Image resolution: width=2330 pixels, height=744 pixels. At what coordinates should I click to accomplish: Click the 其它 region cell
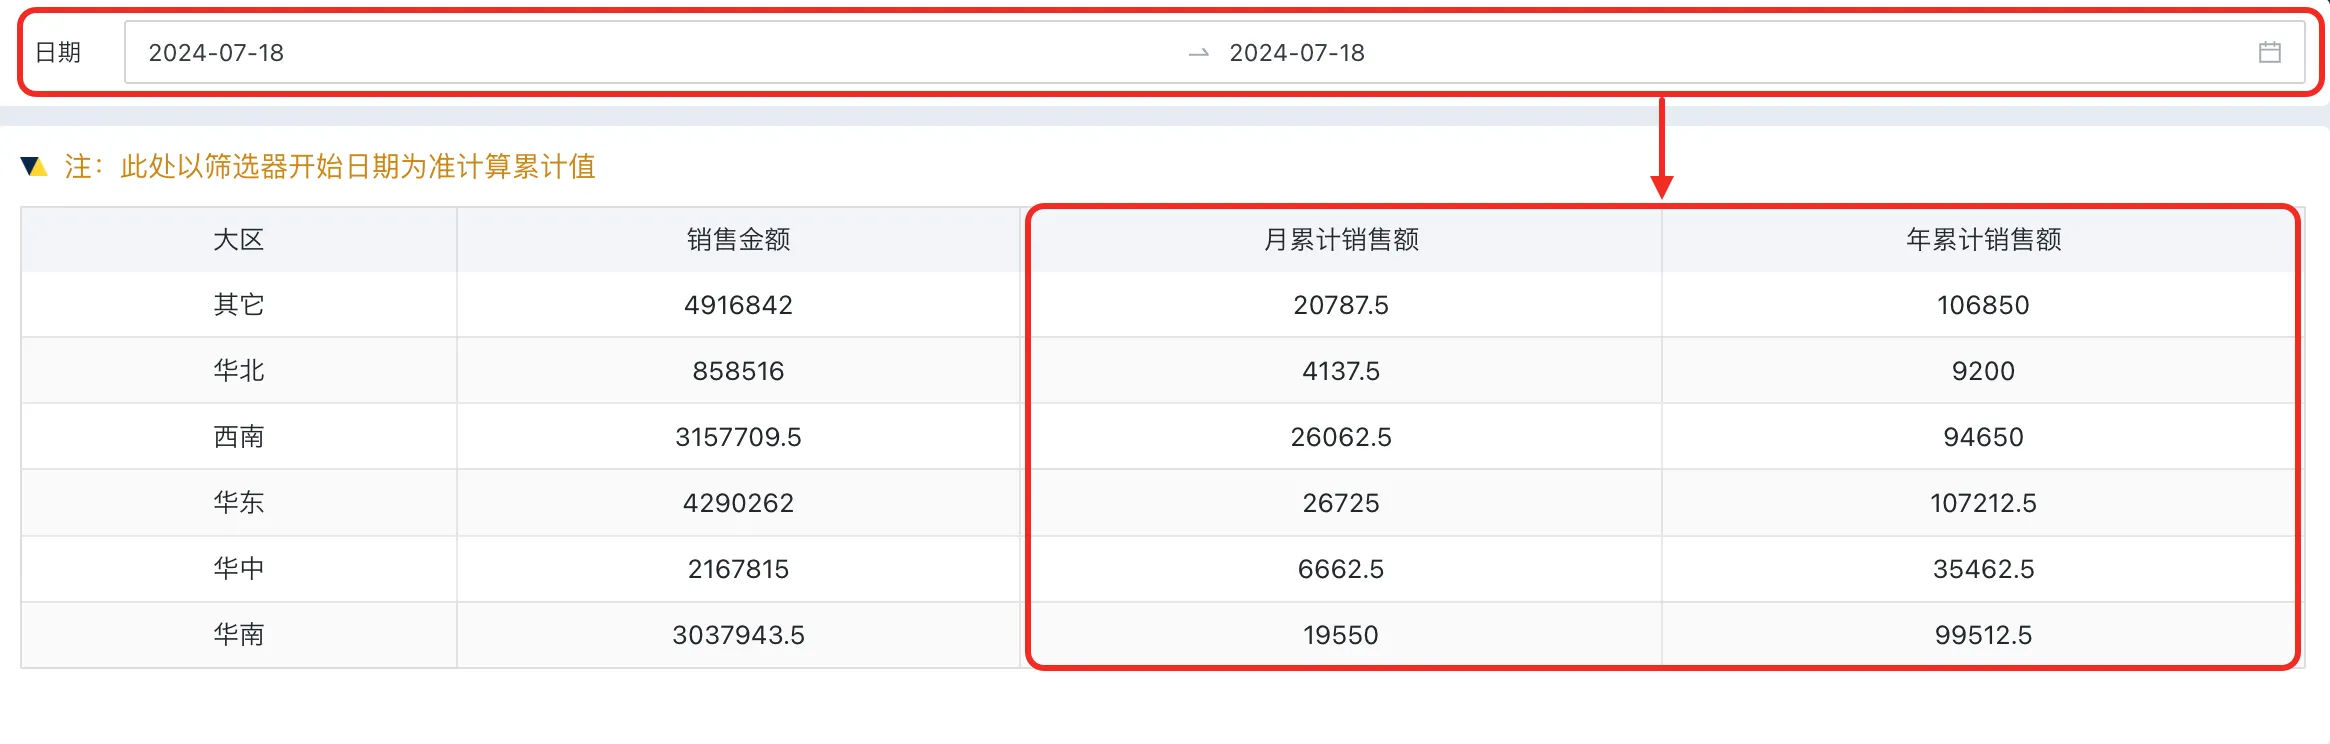click(x=239, y=305)
